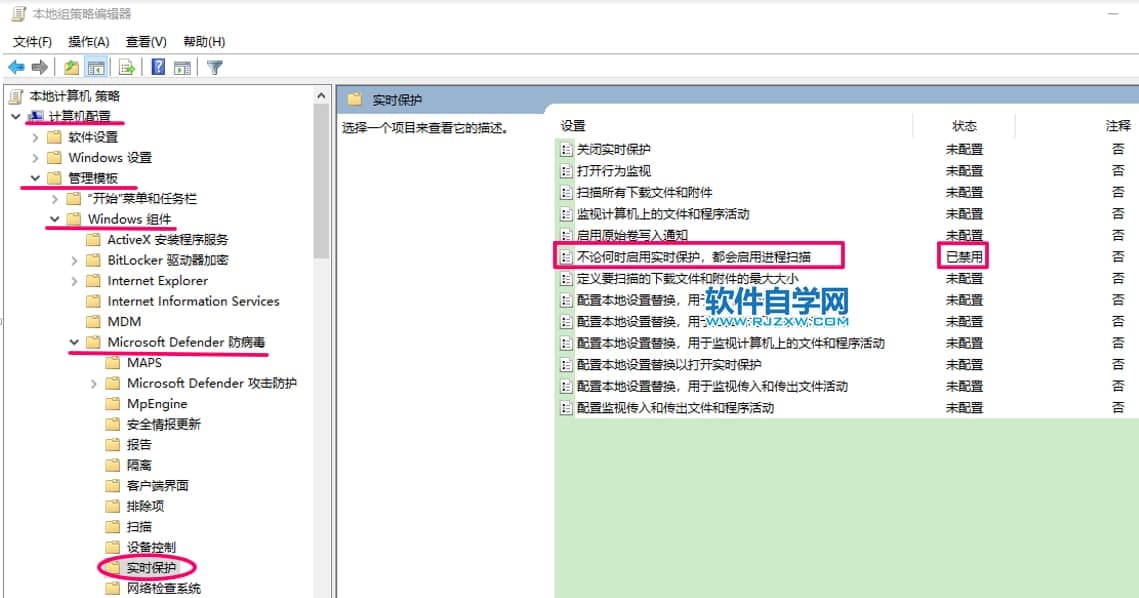This screenshot has width=1139, height=598.
Task: Click the Forward arrow in the toolbar
Action: 40,67
